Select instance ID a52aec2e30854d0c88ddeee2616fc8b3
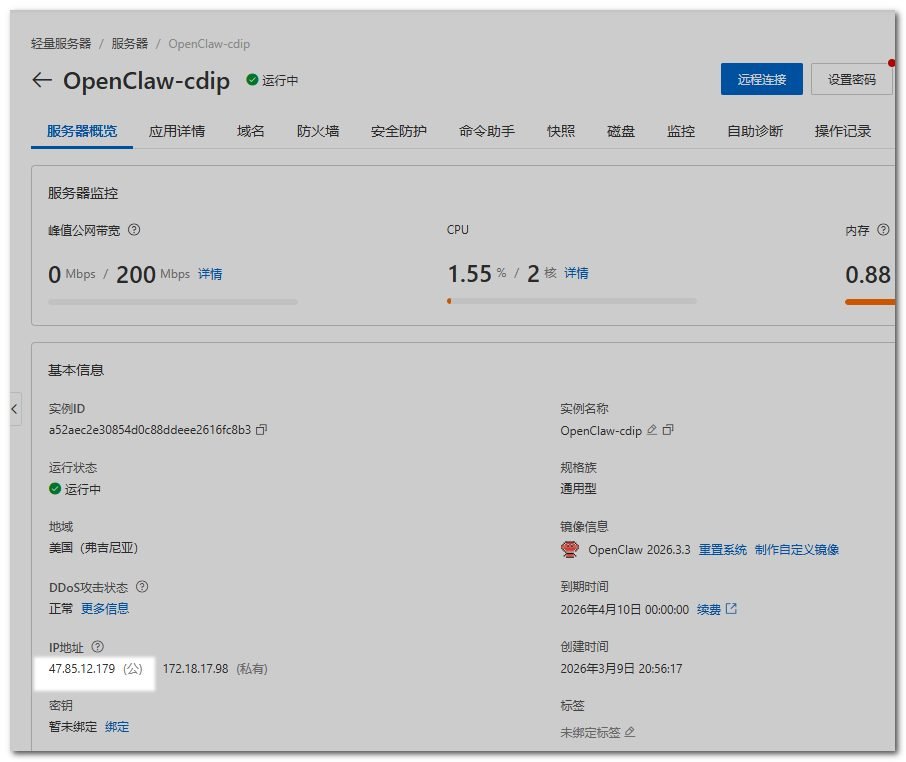Screen dimensions: 906x762 pos(150,430)
